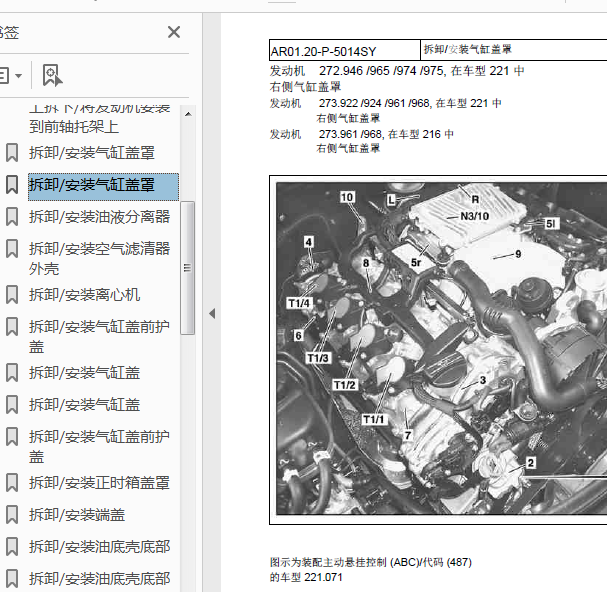Click the bookmark list scroll-up arrow
The width and height of the screenshot is (607, 592).
click(188, 114)
